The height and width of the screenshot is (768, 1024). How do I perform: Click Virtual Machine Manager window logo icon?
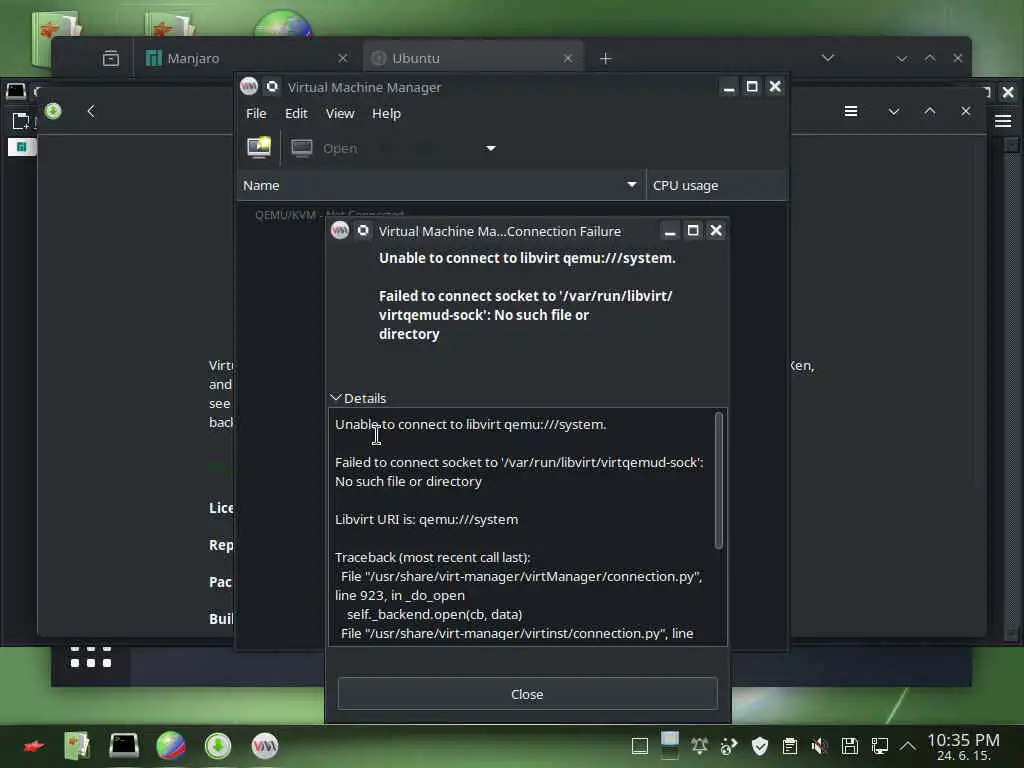[x=249, y=86]
